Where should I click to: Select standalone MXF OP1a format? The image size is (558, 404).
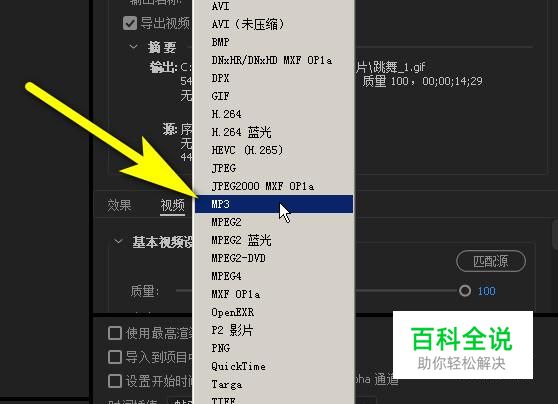(274, 294)
